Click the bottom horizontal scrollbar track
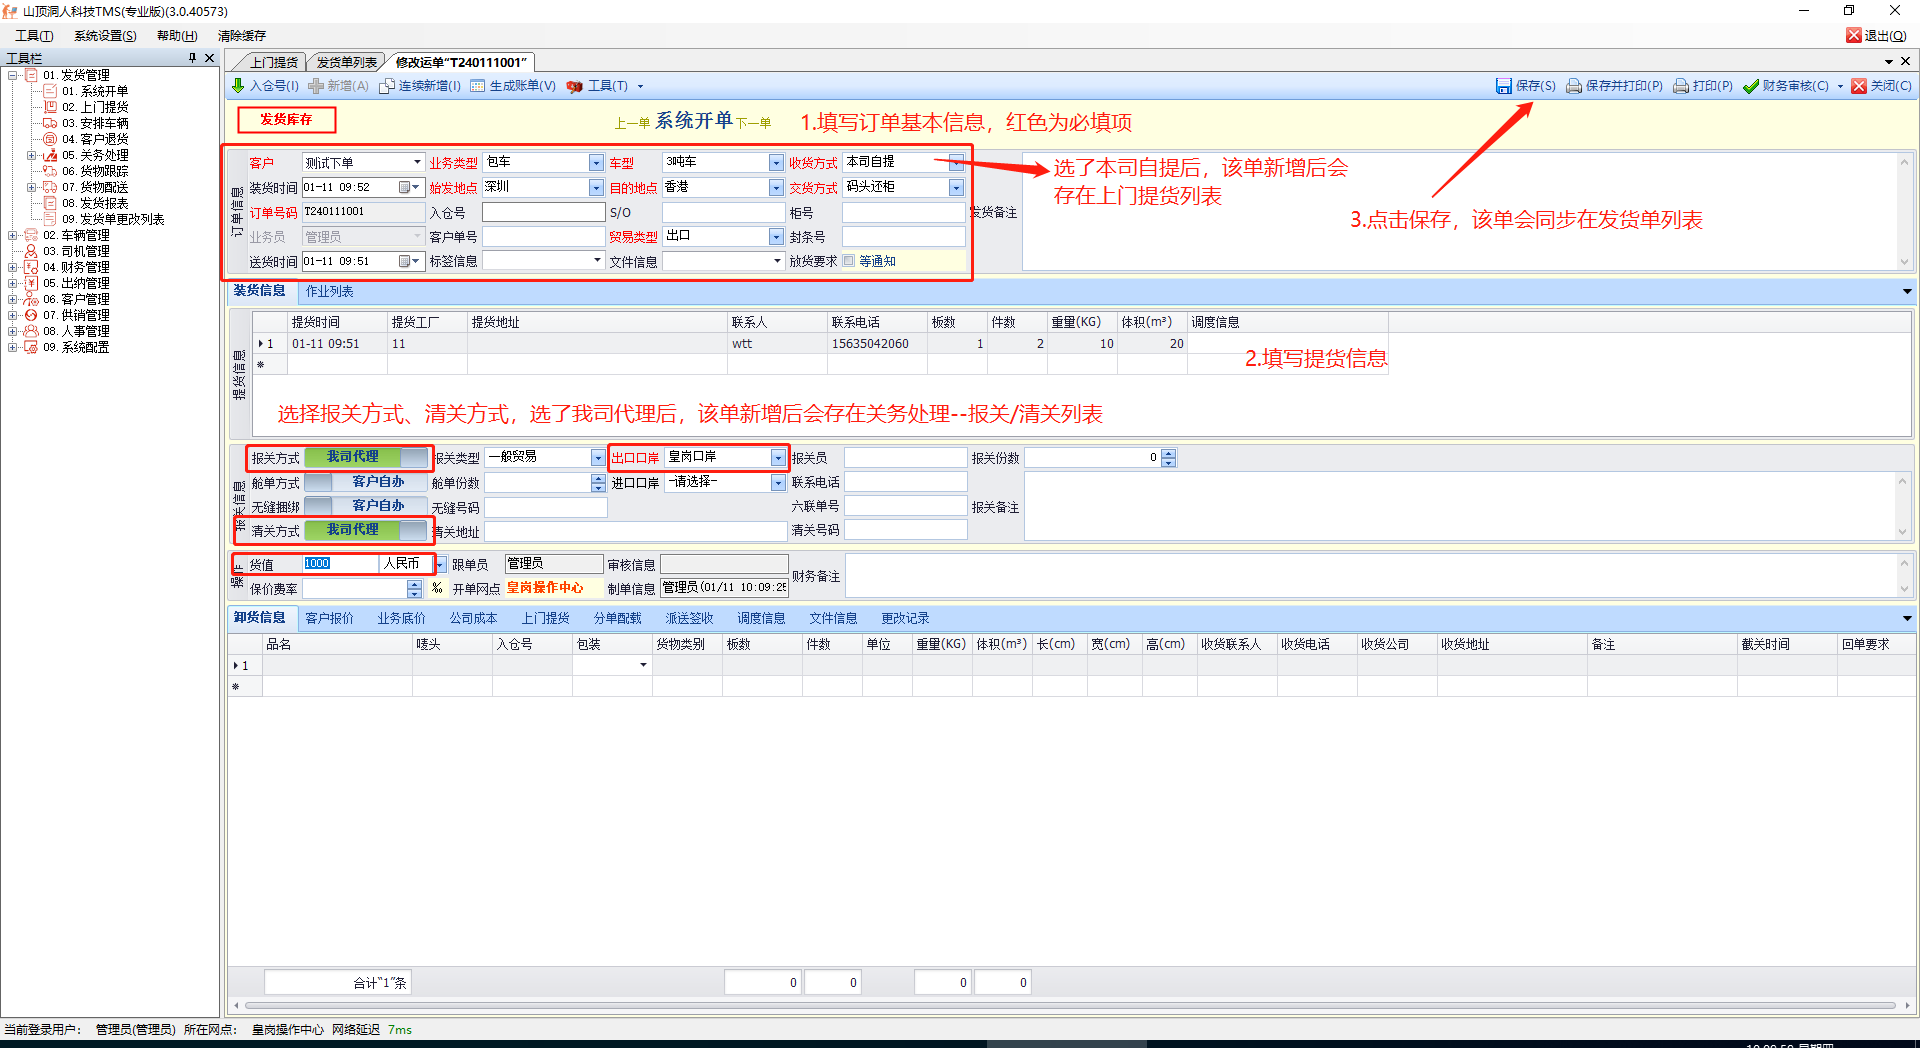 coord(1070,1005)
